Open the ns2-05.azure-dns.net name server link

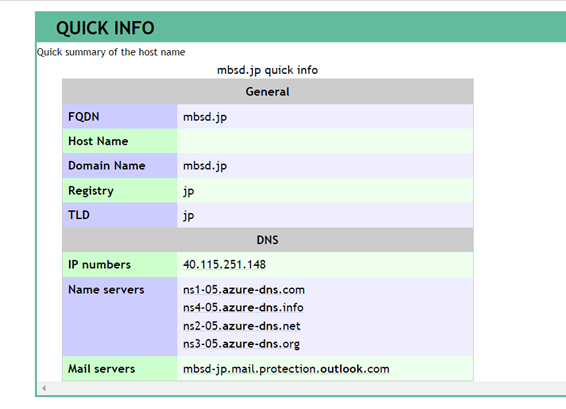[241, 326]
